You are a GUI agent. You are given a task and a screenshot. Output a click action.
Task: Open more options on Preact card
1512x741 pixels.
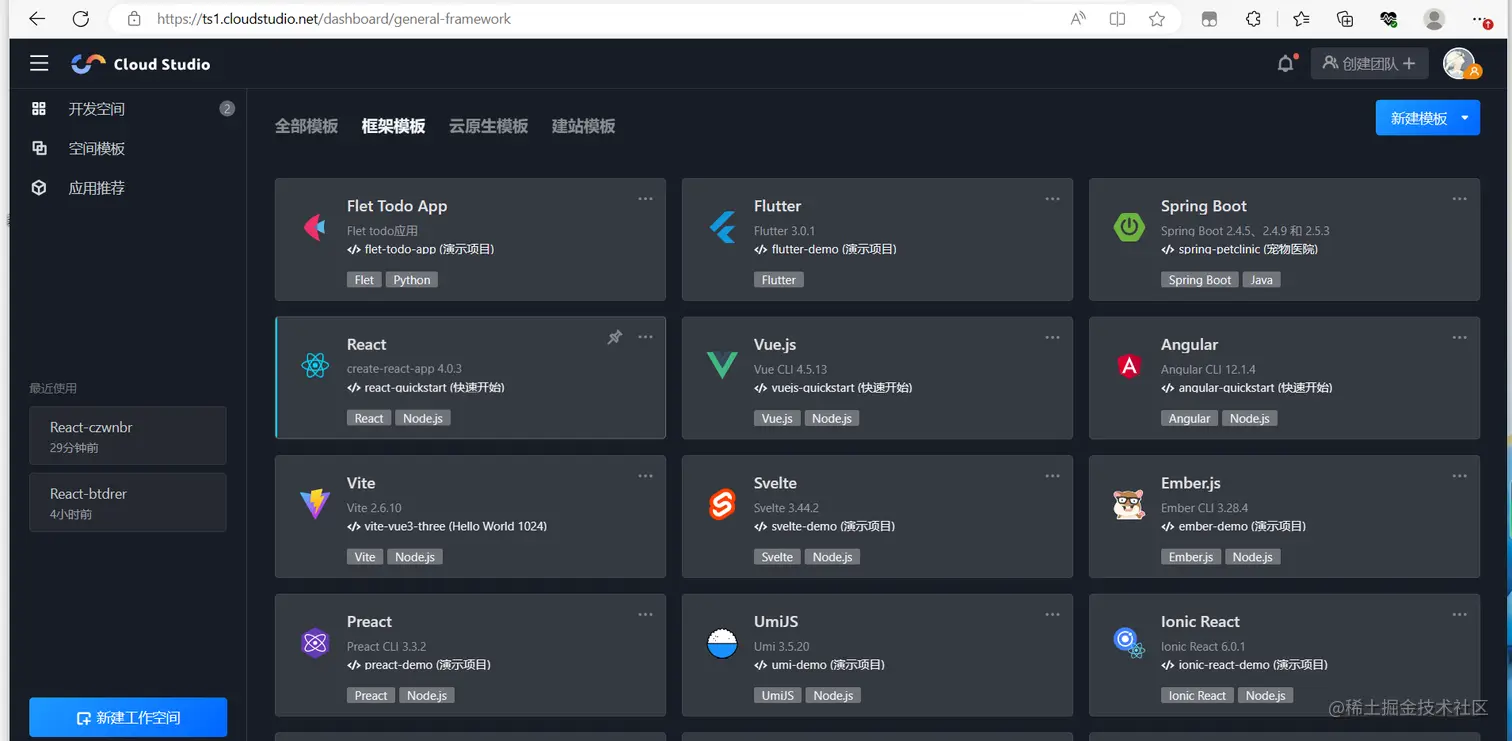pyautogui.click(x=646, y=614)
